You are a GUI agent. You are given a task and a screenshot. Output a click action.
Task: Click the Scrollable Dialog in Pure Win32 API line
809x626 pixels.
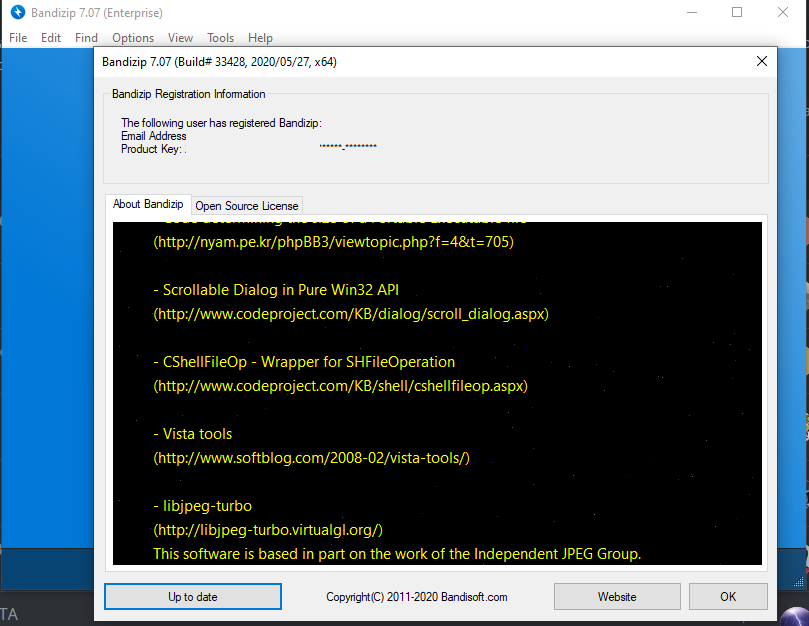point(276,290)
